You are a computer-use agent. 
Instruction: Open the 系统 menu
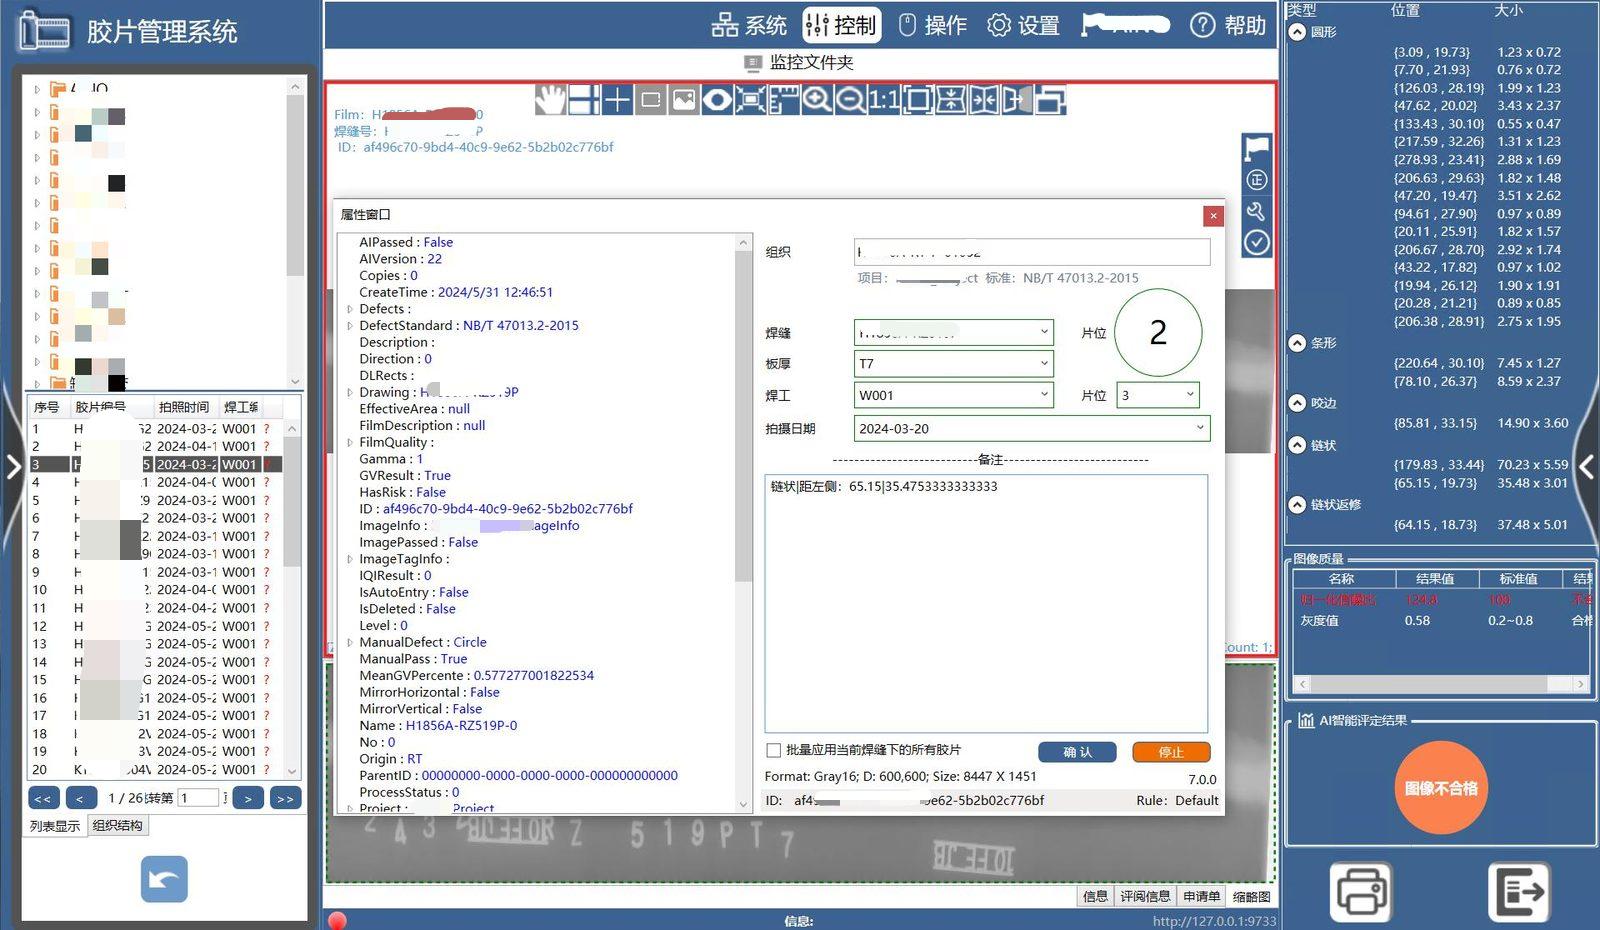point(749,25)
